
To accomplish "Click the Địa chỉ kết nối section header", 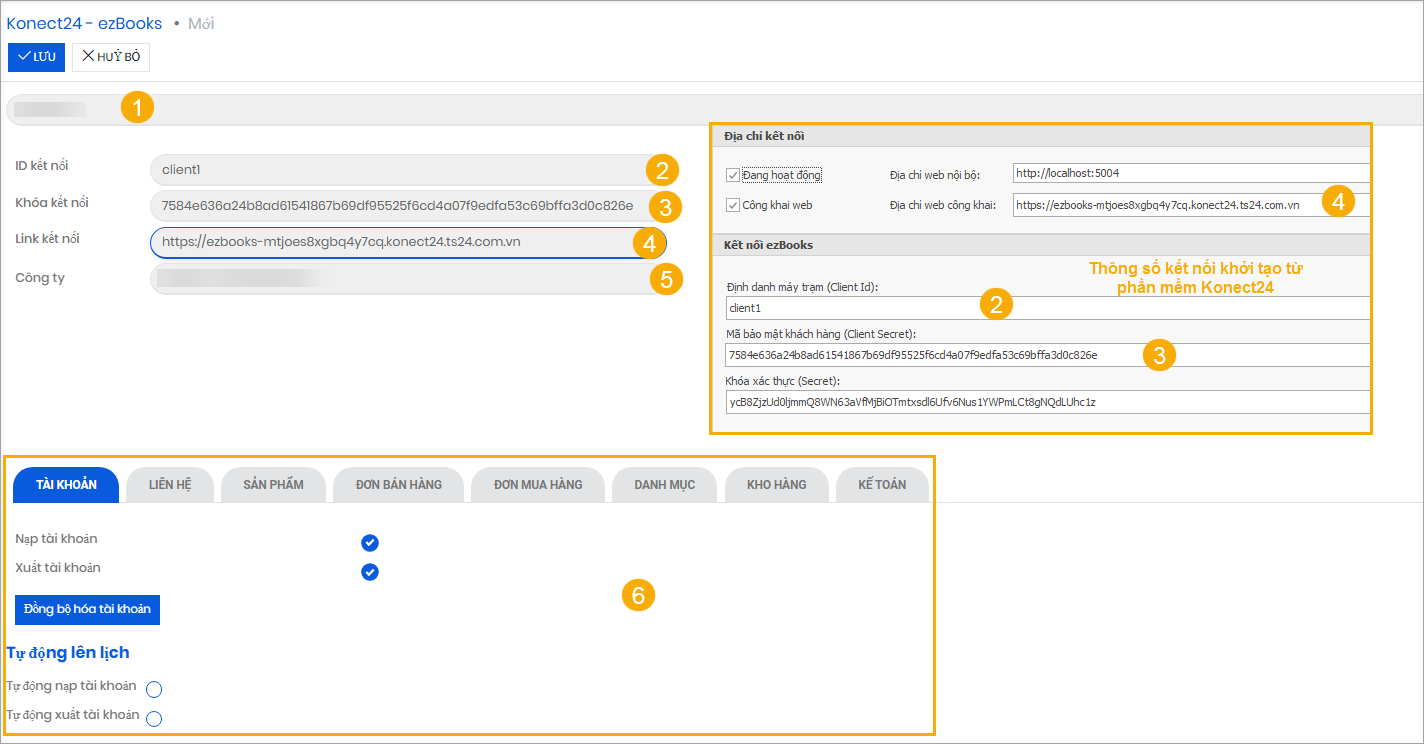I will (1041, 135).
